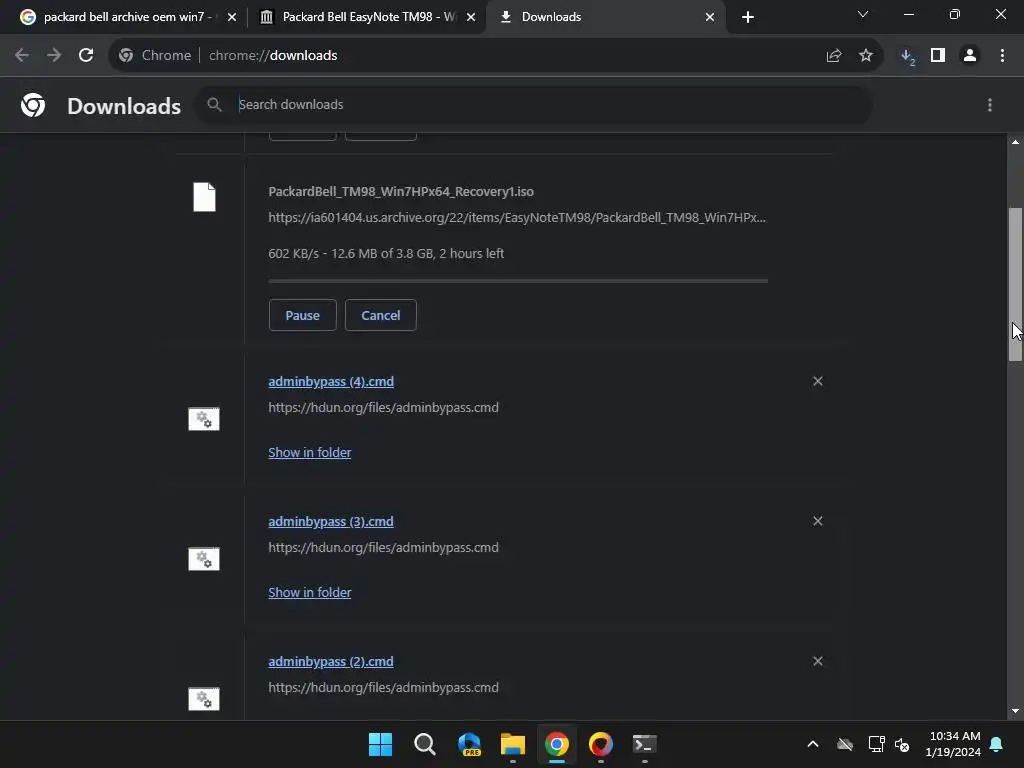This screenshot has width=1024, height=768.
Task: Switch to Chrome from the taskbar icon
Action: [x=557, y=744]
